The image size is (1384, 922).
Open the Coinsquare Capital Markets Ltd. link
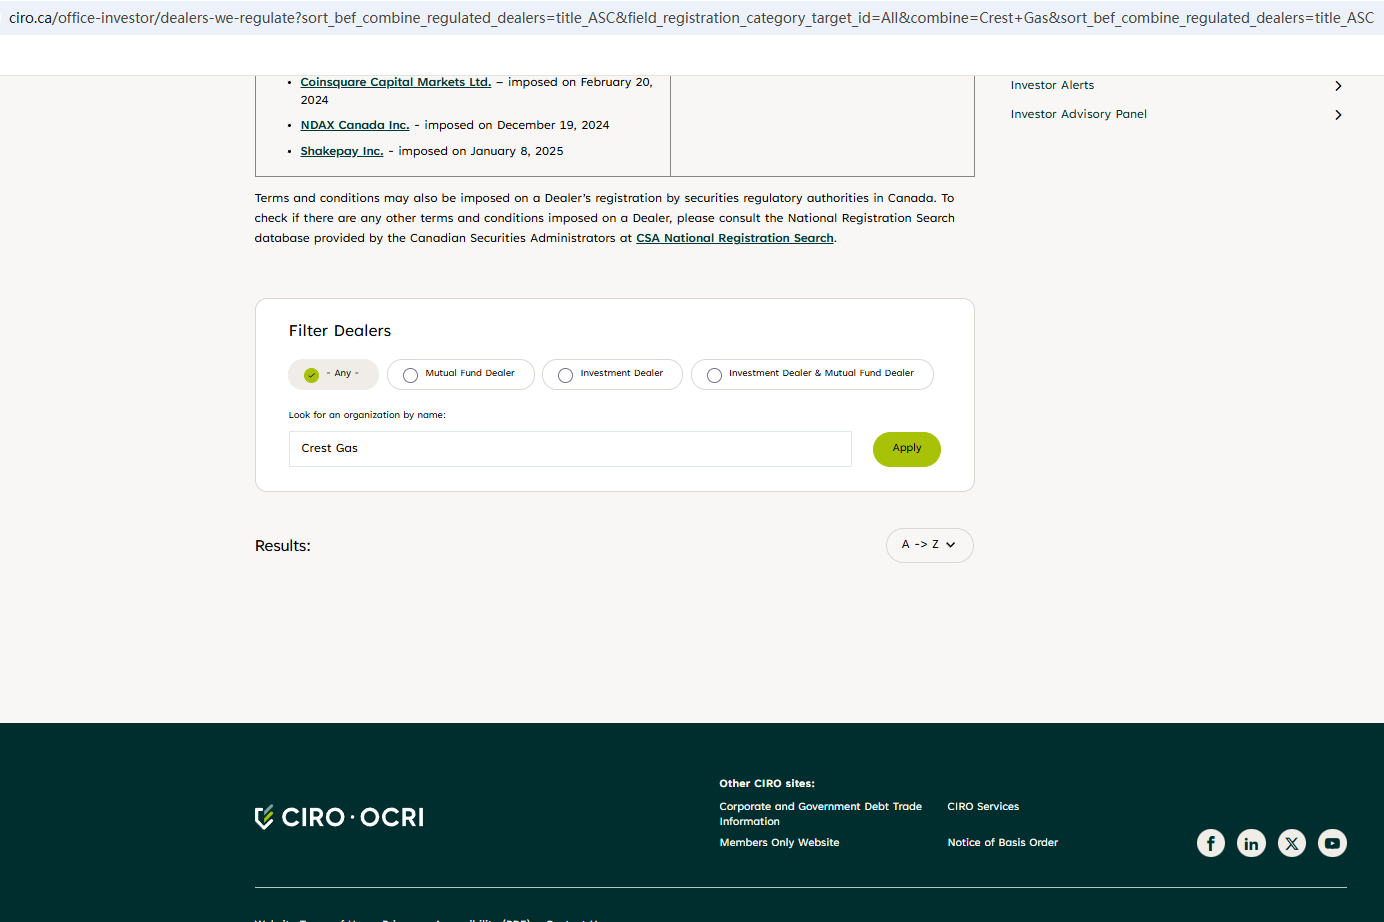tap(396, 83)
